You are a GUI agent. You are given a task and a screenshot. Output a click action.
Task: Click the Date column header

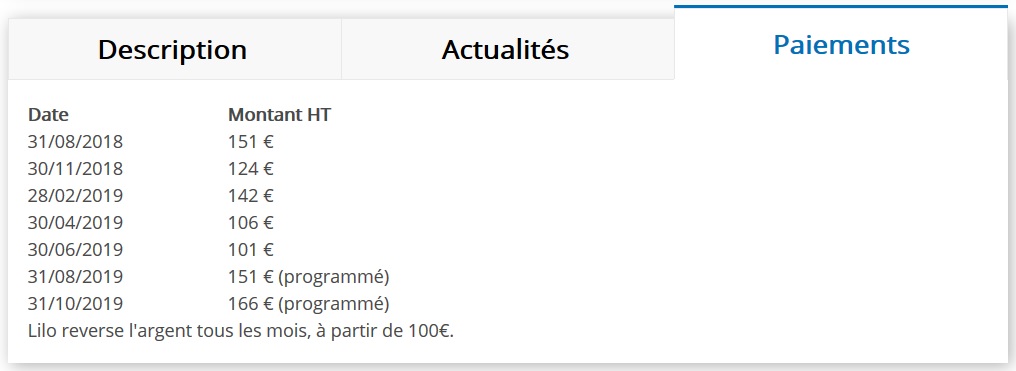[x=48, y=115]
